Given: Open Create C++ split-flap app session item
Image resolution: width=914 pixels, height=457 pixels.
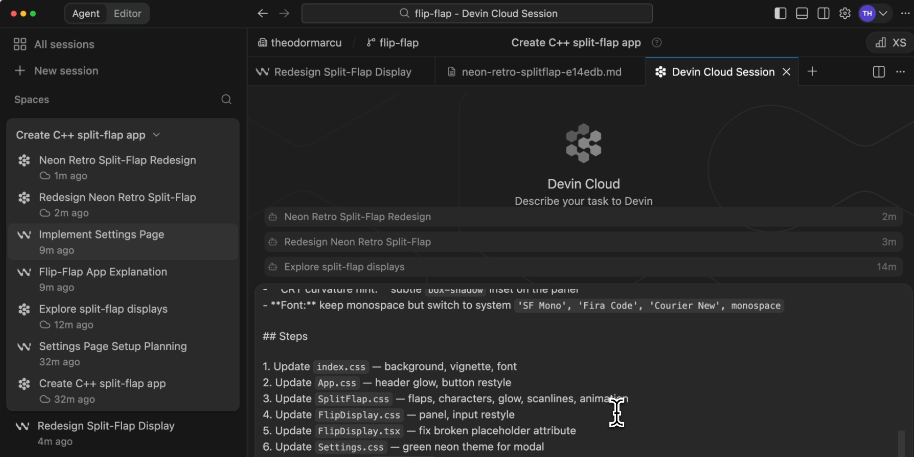Looking at the screenshot, I should [123, 391].
